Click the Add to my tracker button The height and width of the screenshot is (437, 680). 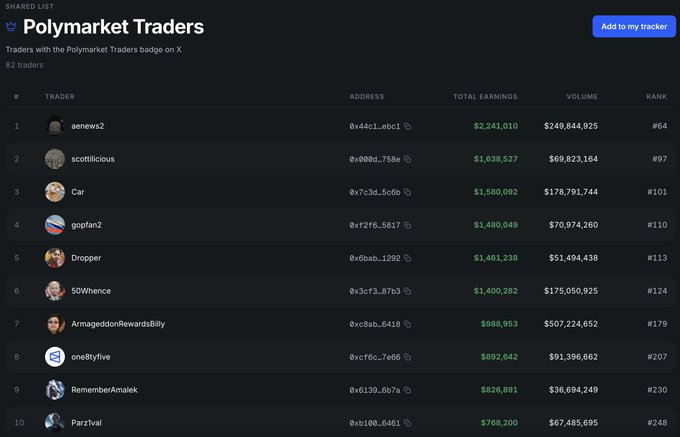coord(634,26)
